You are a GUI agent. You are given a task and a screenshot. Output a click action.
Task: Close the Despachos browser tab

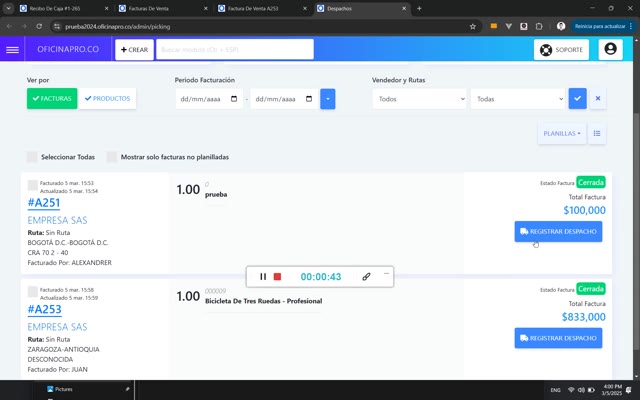404,8
